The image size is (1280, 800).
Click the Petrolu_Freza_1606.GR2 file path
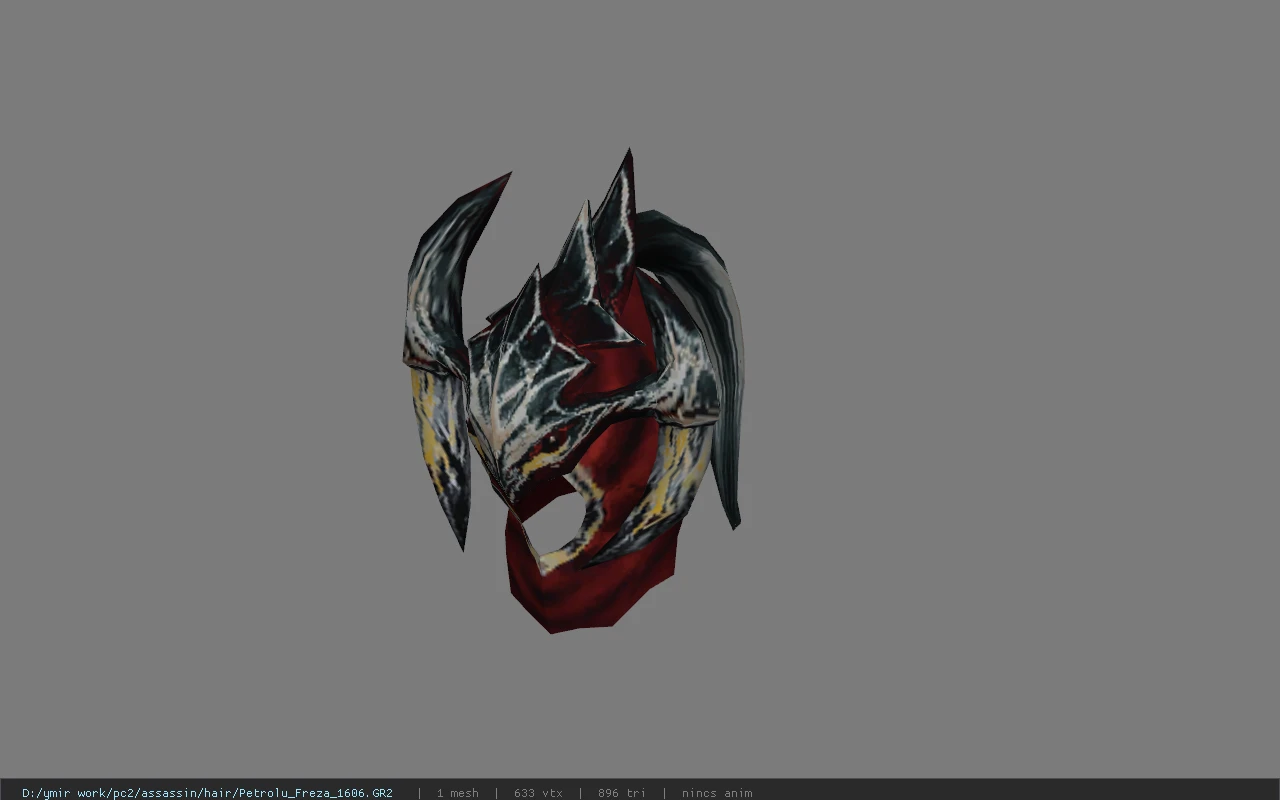pos(207,793)
